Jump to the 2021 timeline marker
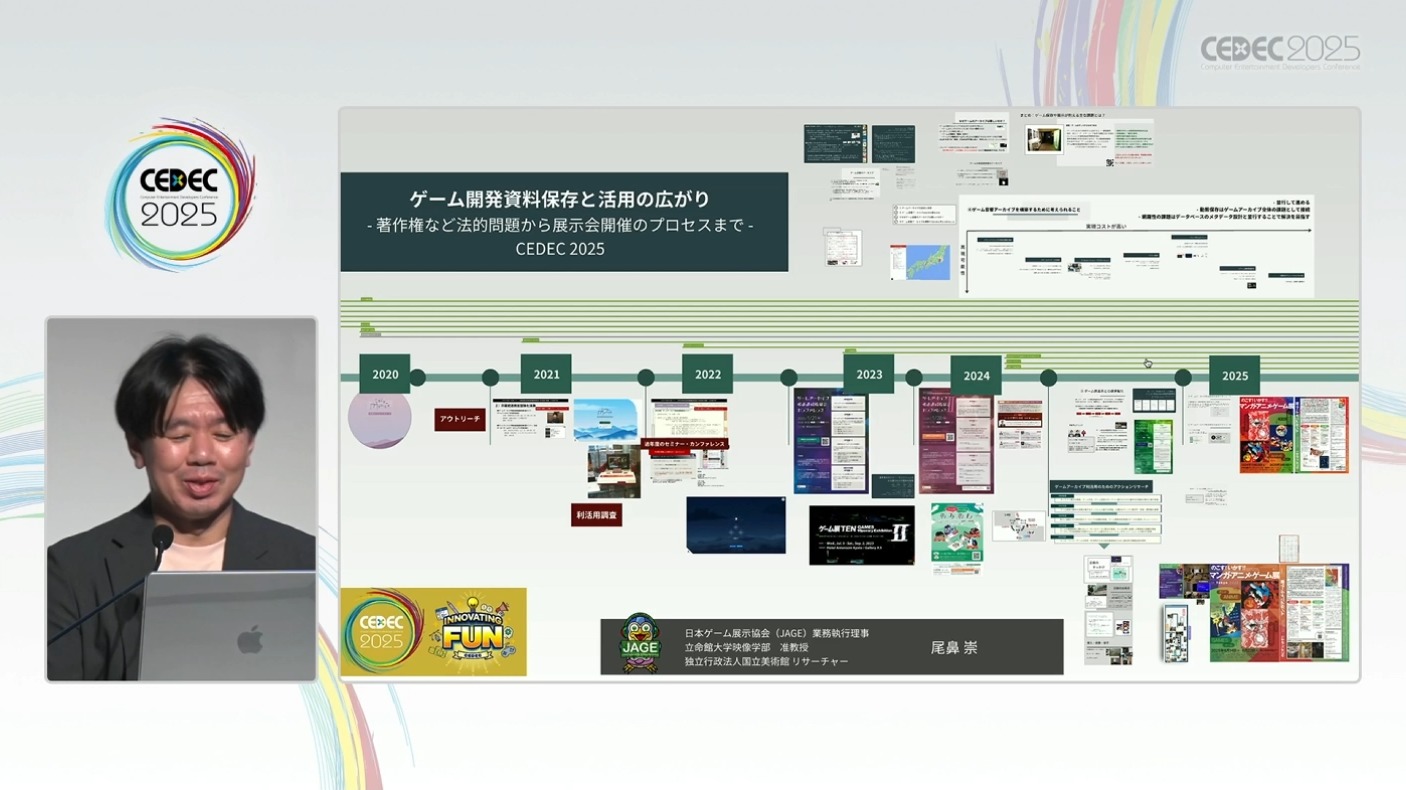The height and width of the screenshot is (790, 1406). click(546, 375)
